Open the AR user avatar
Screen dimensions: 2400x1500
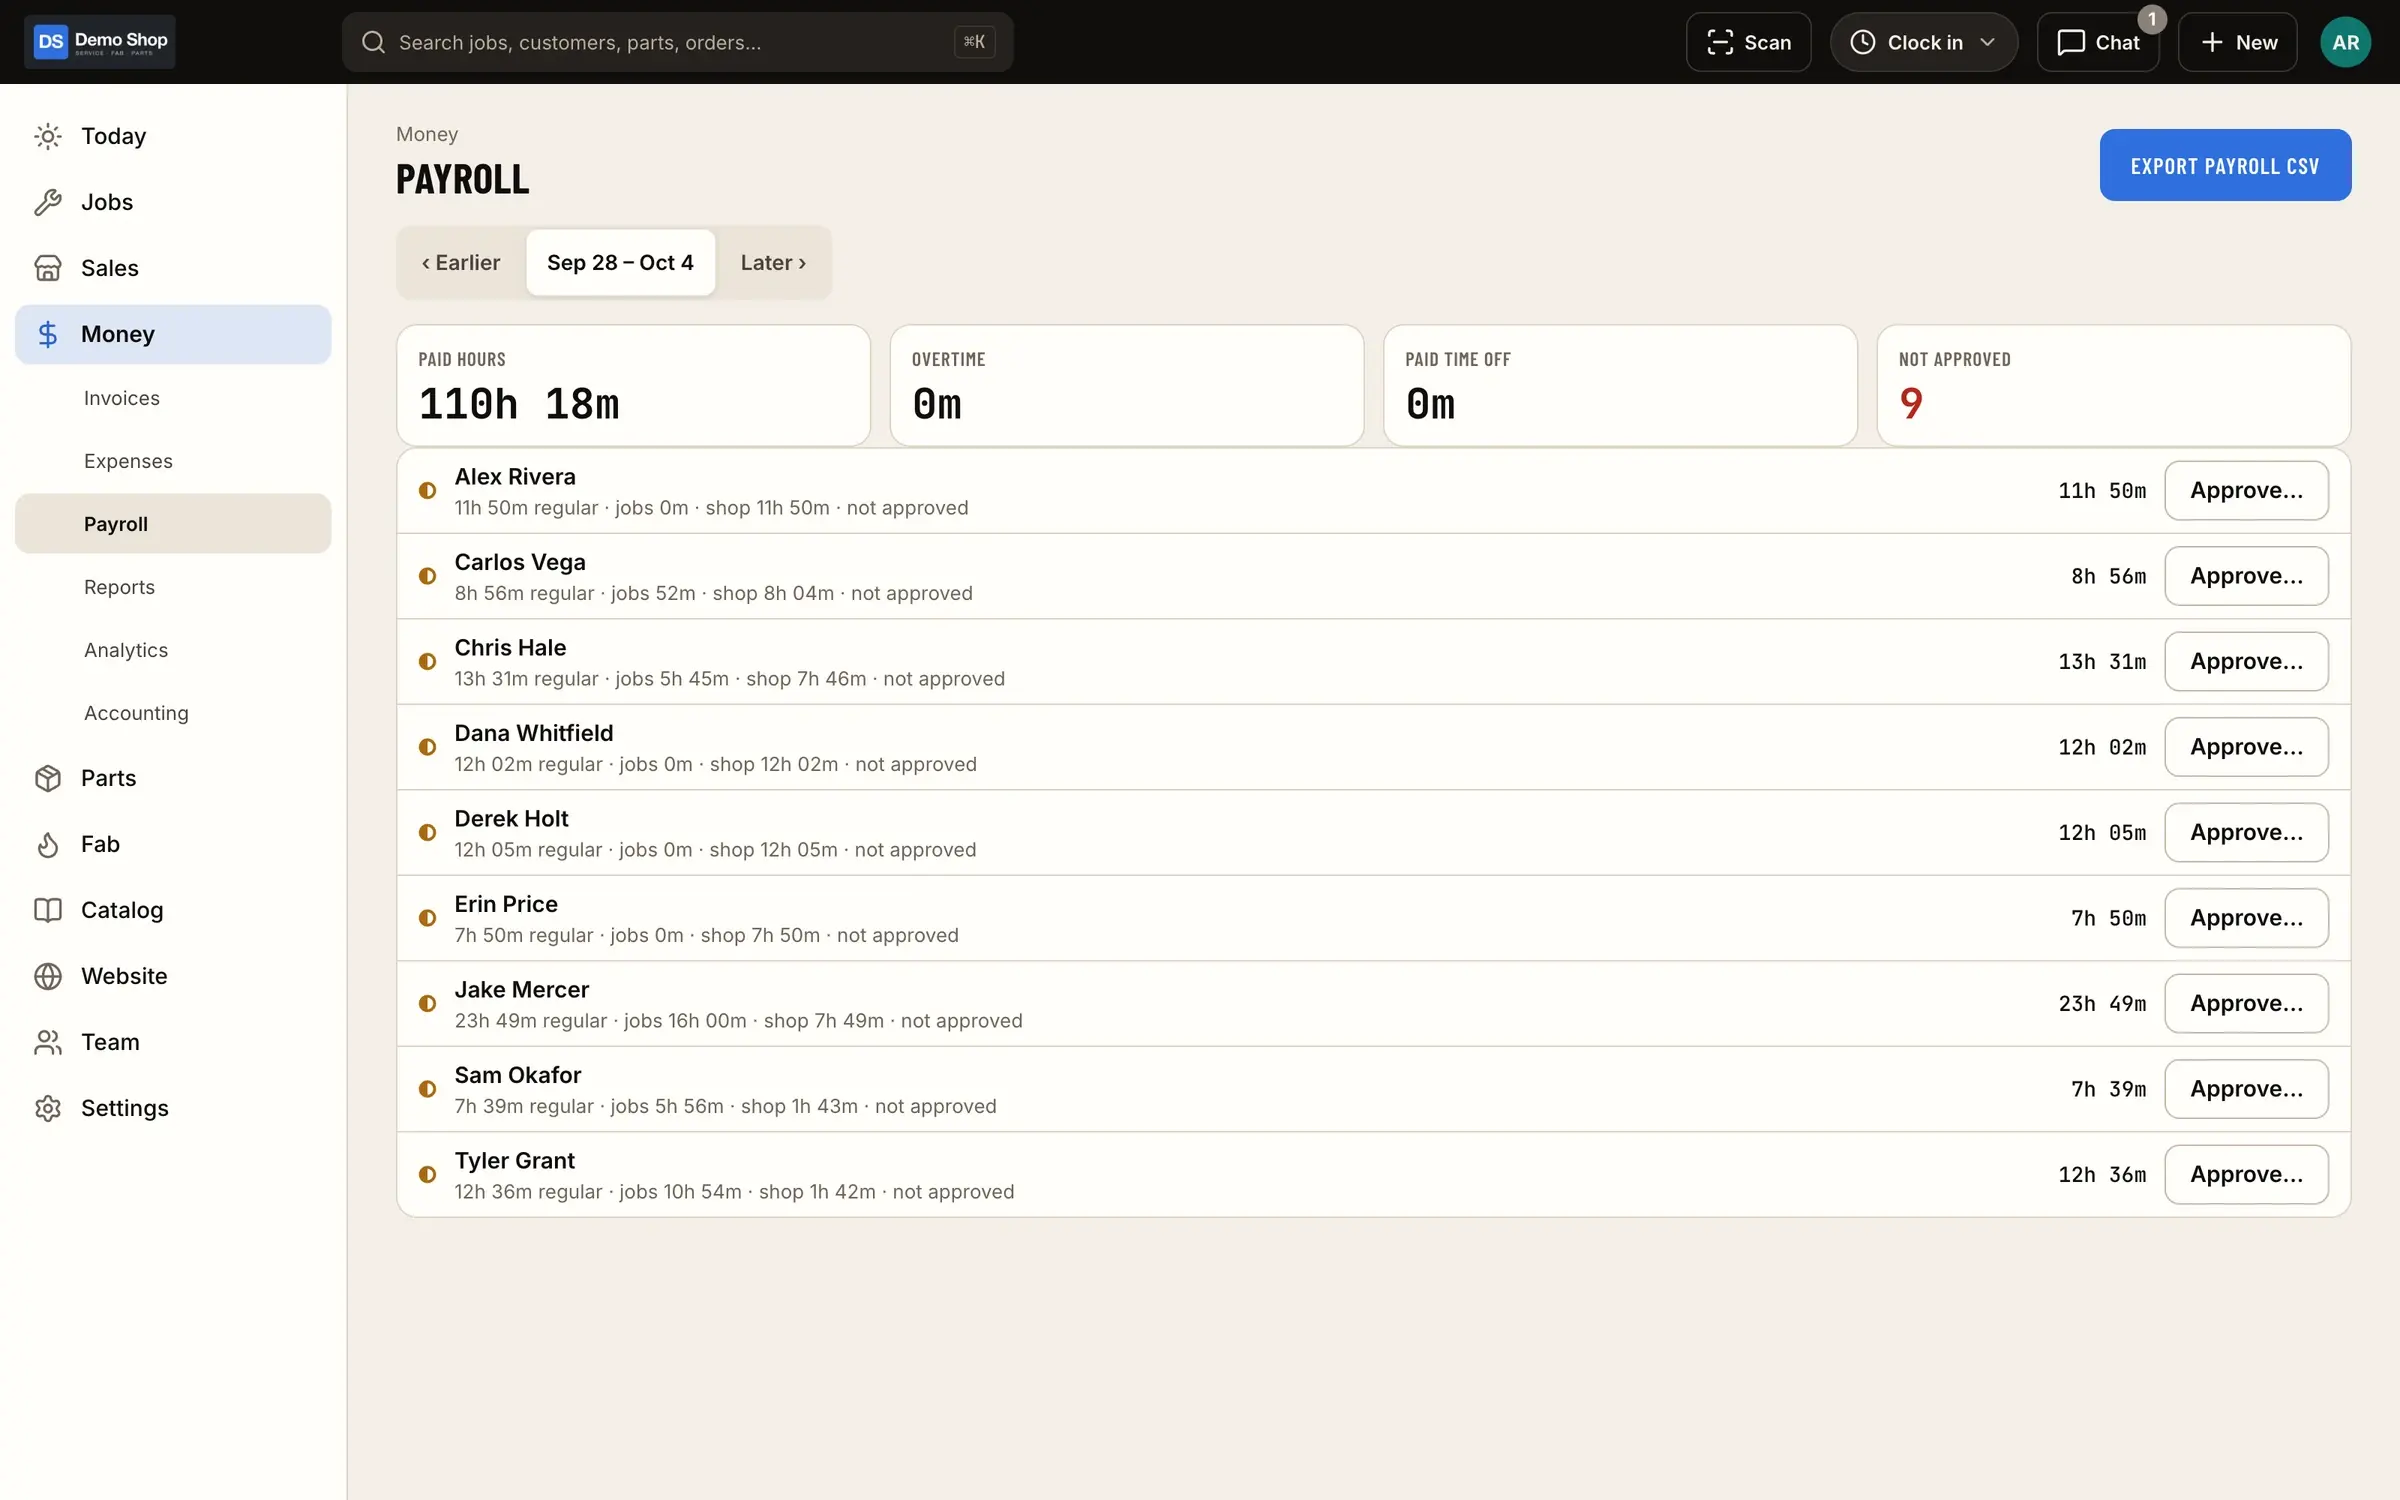point(2345,42)
